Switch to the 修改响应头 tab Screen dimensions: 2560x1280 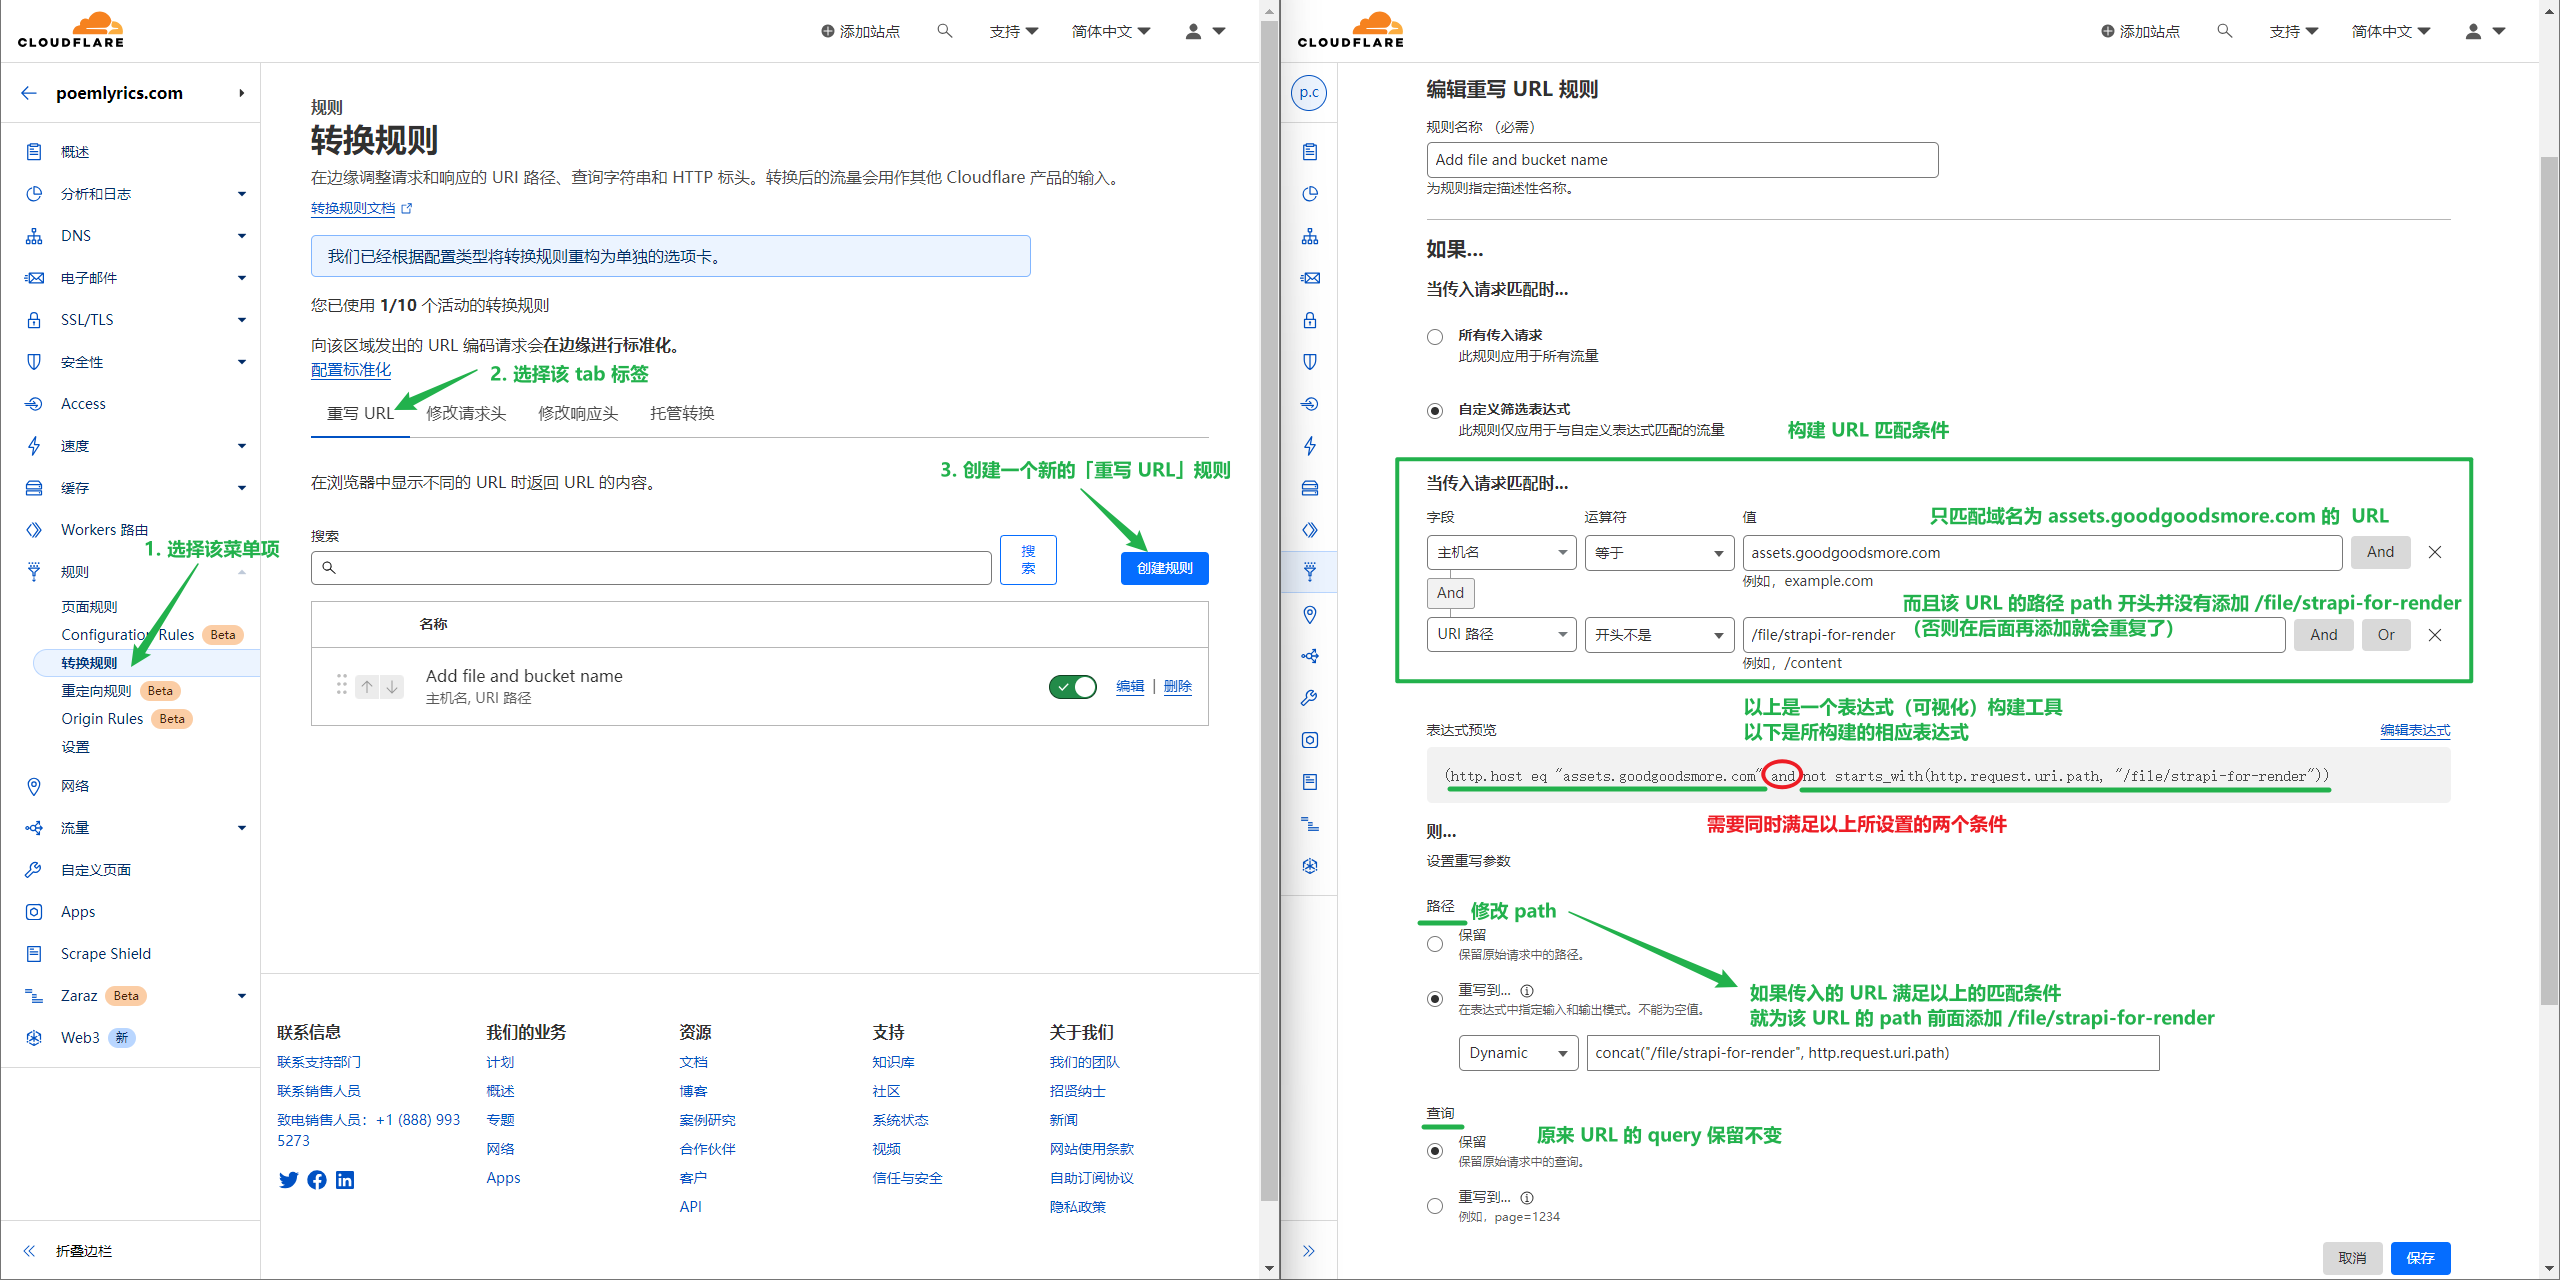click(x=578, y=413)
